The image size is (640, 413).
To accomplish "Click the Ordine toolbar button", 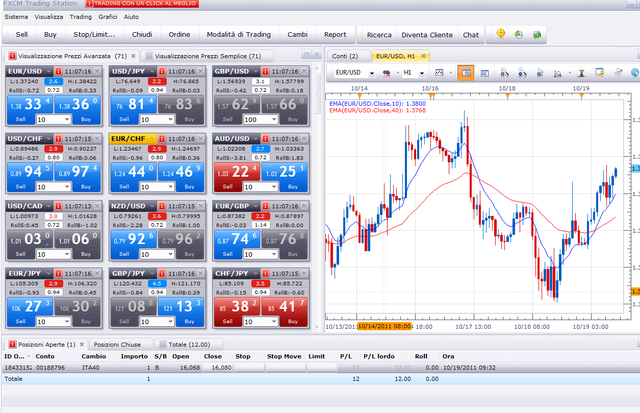I will [x=179, y=35].
